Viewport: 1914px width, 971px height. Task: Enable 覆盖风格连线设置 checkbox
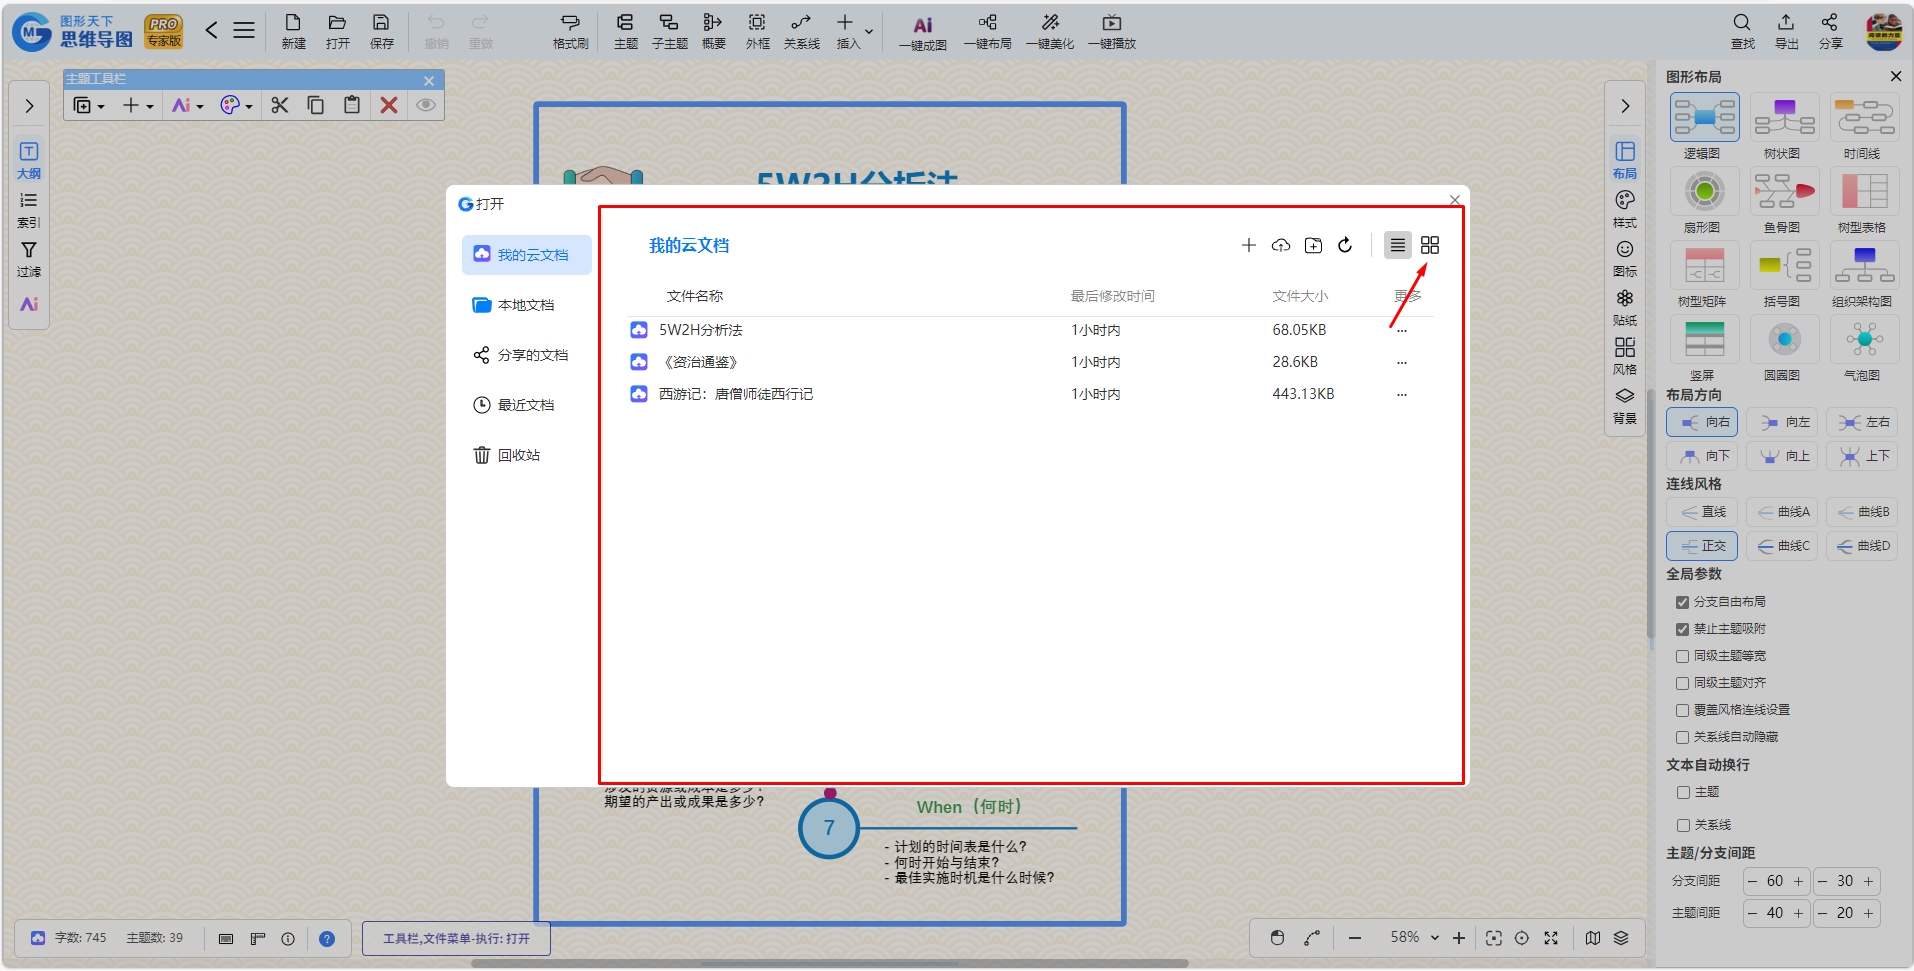click(1682, 710)
